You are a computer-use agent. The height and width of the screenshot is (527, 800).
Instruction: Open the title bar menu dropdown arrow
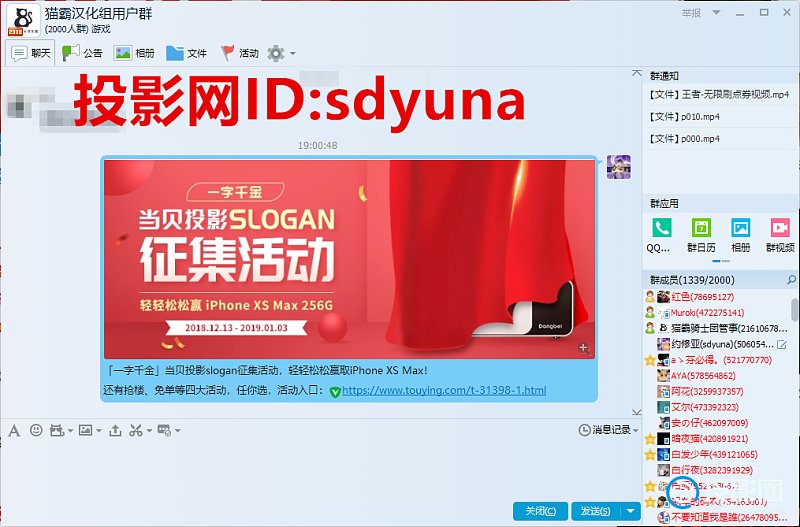pos(716,13)
